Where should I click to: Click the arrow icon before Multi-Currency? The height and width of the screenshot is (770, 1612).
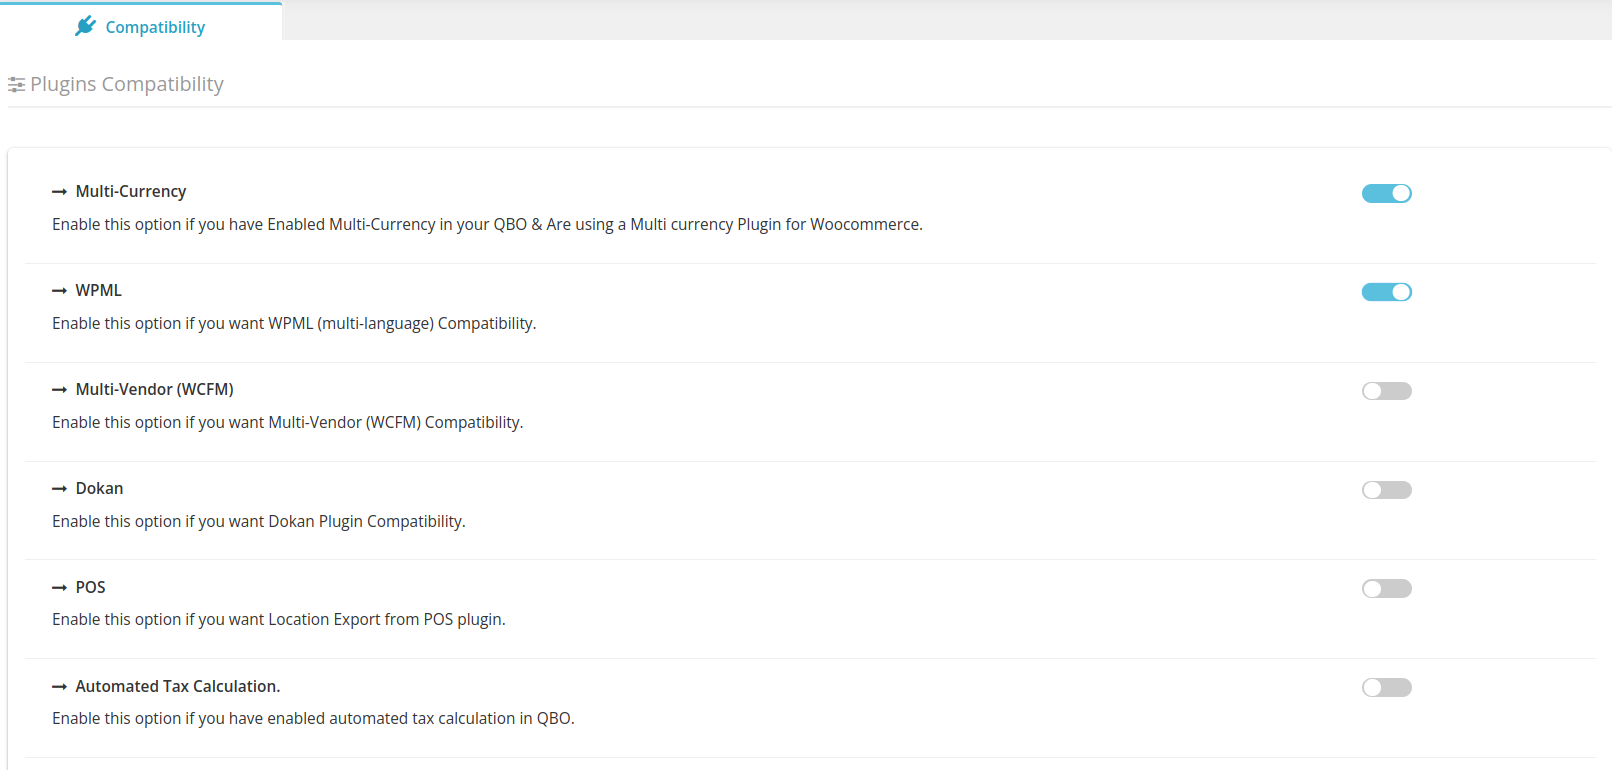point(59,192)
